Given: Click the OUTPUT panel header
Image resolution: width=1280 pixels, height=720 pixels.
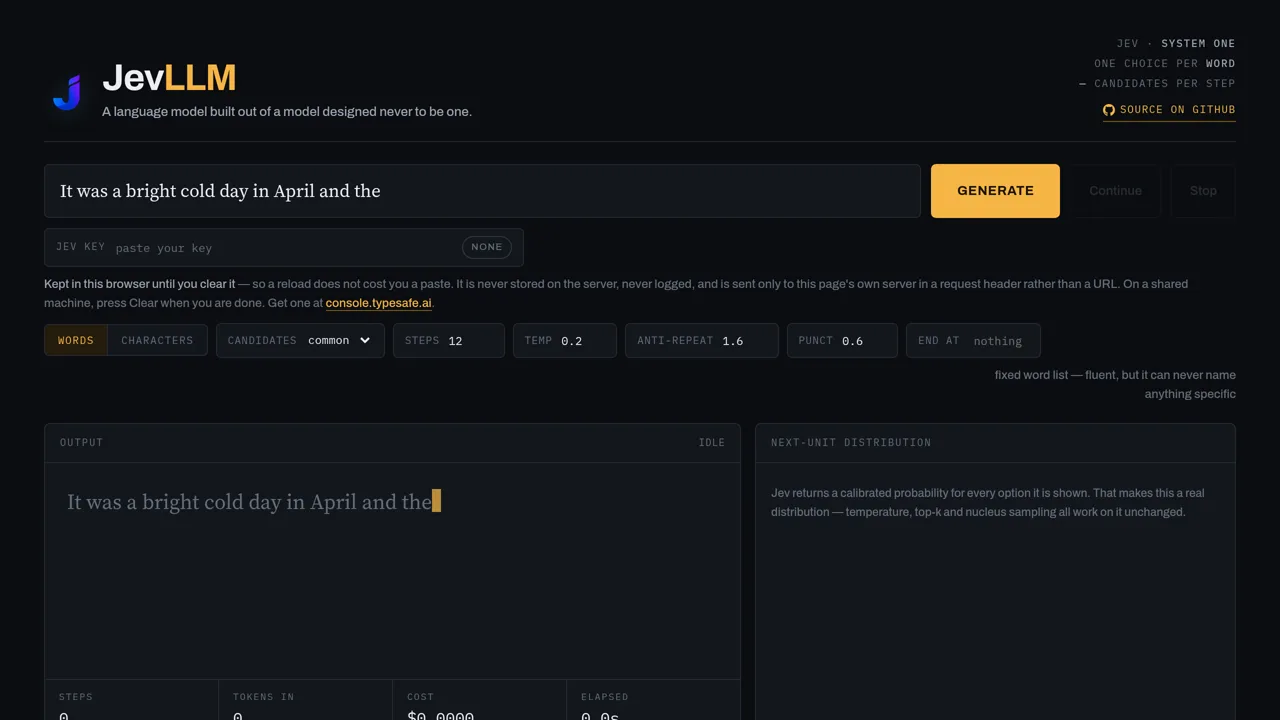Looking at the screenshot, I should 392,443.
